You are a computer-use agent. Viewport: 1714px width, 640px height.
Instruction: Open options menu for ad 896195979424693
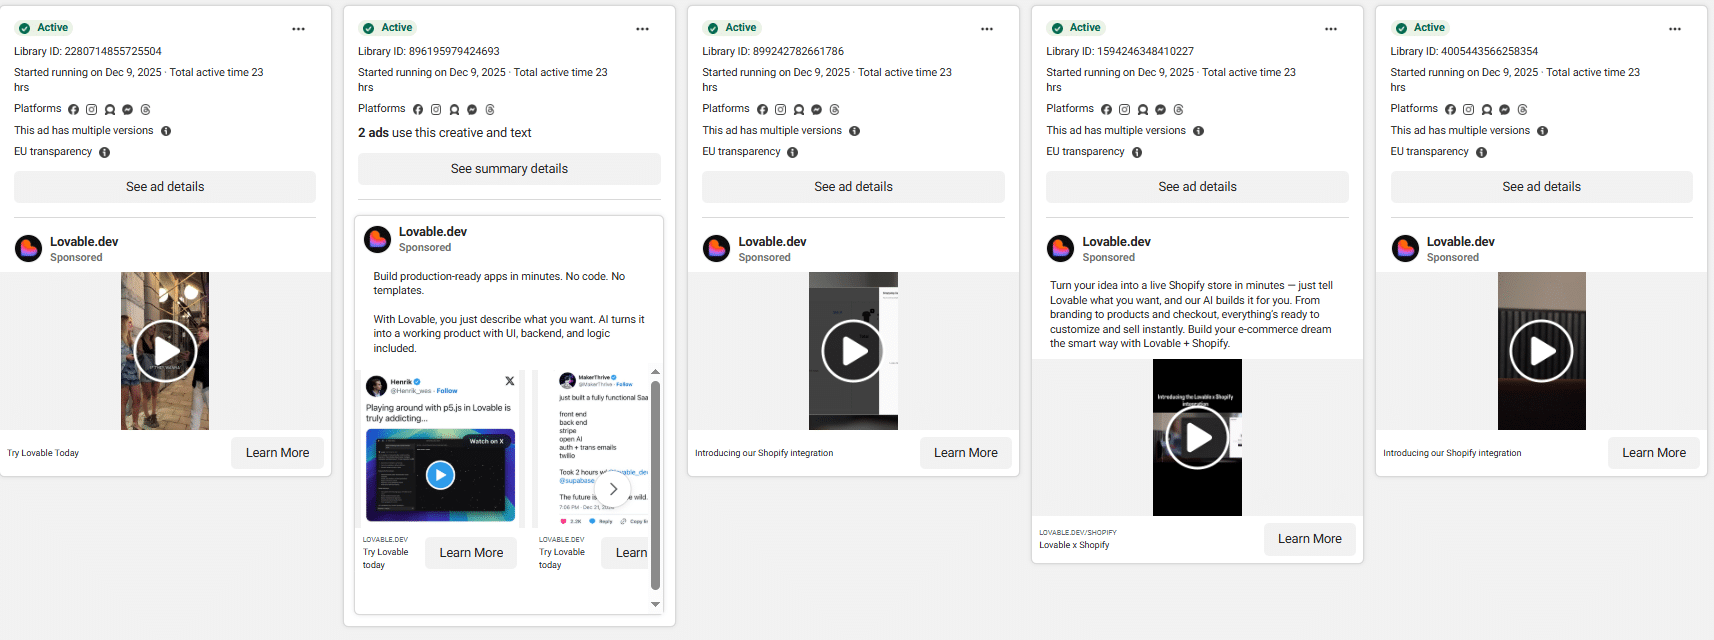pyautogui.click(x=642, y=29)
